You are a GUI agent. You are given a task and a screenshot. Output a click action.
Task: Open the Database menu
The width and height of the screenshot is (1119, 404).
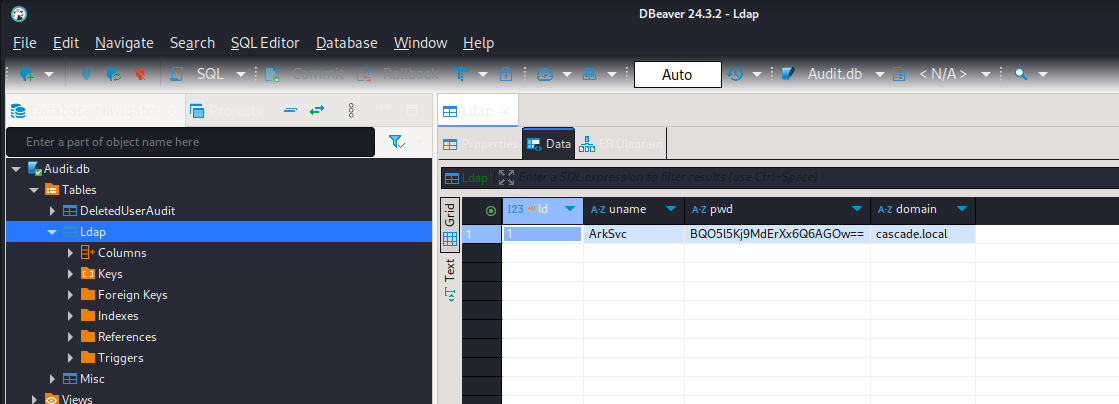click(346, 43)
